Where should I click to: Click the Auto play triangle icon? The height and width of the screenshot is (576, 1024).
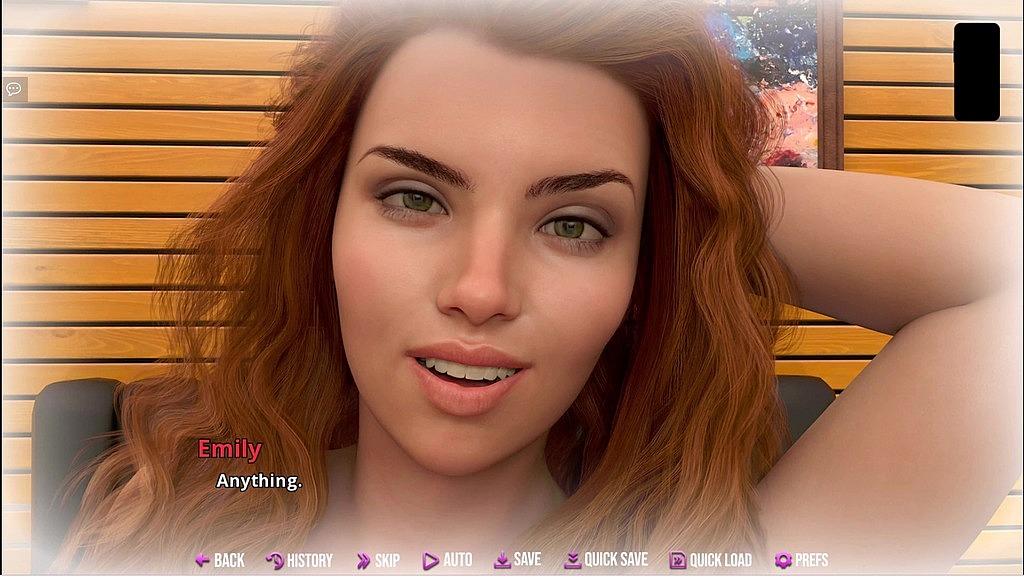click(430, 561)
